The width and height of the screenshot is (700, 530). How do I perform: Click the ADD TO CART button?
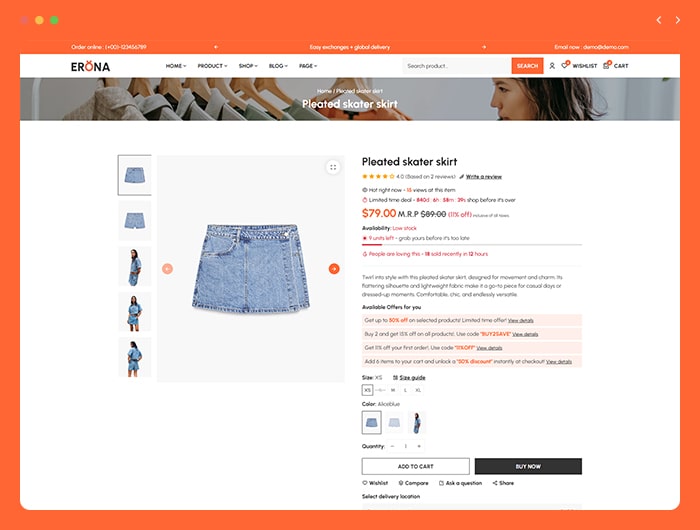click(x=416, y=466)
